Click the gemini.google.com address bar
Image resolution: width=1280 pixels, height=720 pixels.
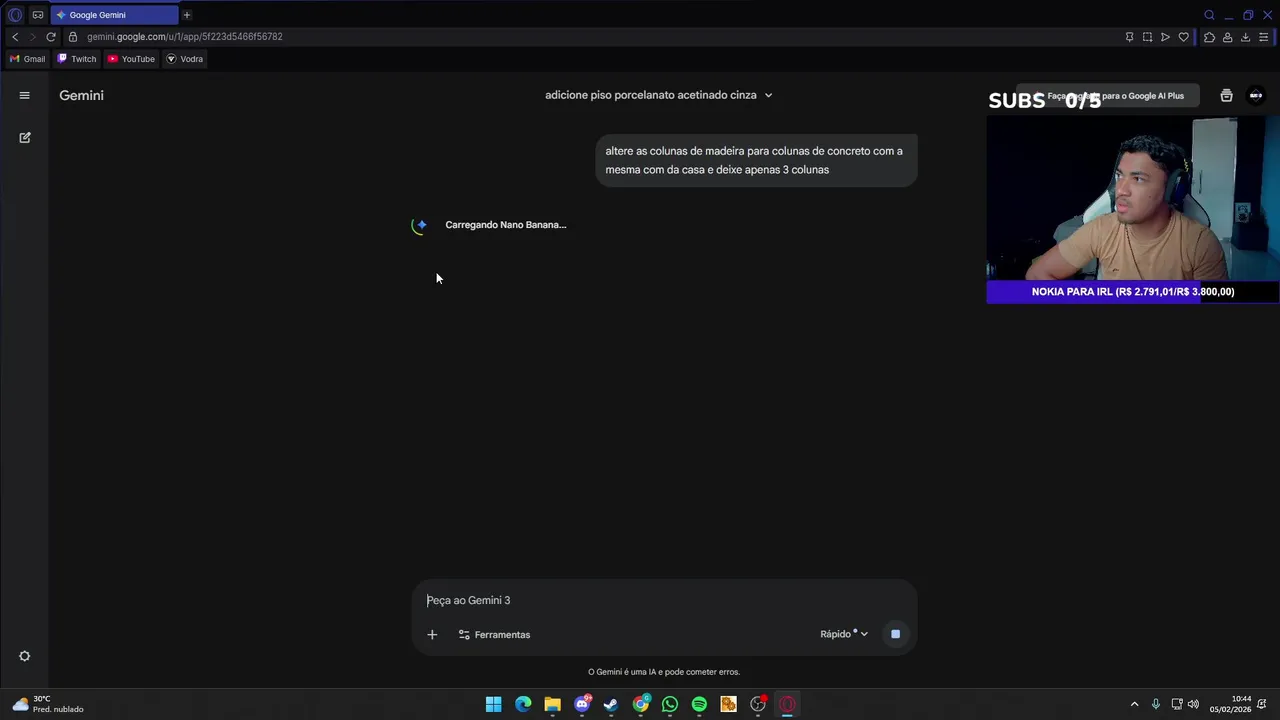(184, 37)
